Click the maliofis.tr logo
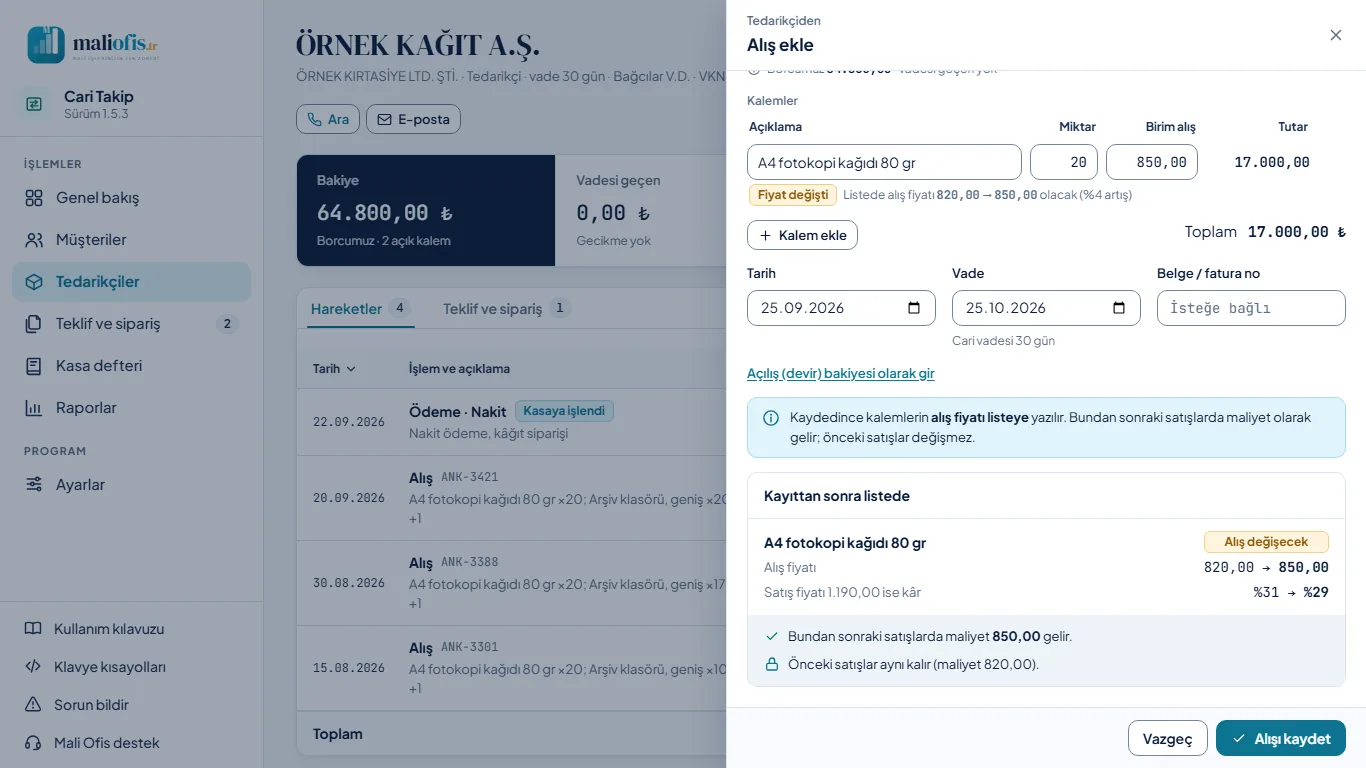1366x768 pixels. (x=93, y=45)
